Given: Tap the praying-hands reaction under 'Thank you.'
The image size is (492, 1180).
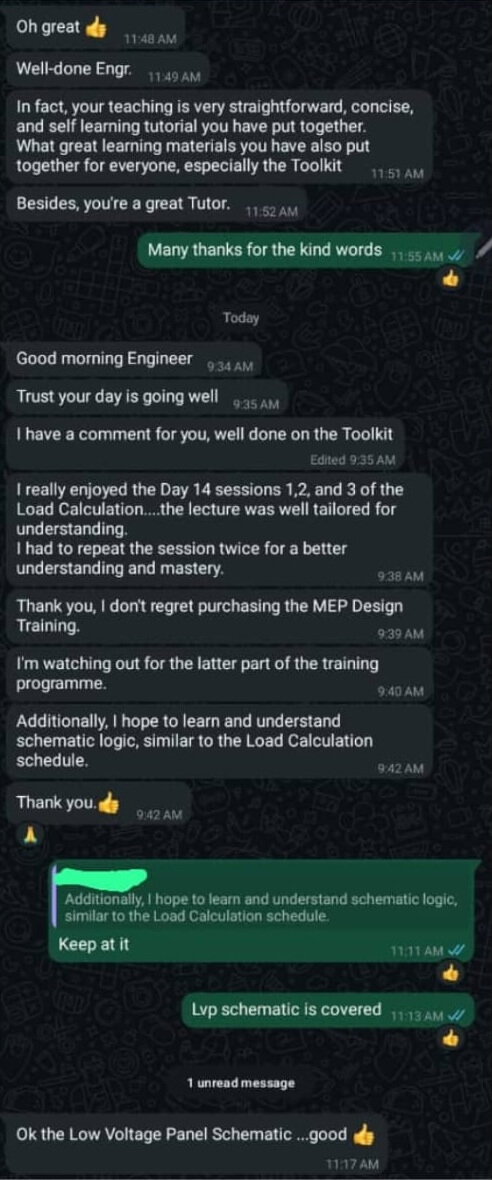Looking at the screenshot, I should (x=31, y=835).
